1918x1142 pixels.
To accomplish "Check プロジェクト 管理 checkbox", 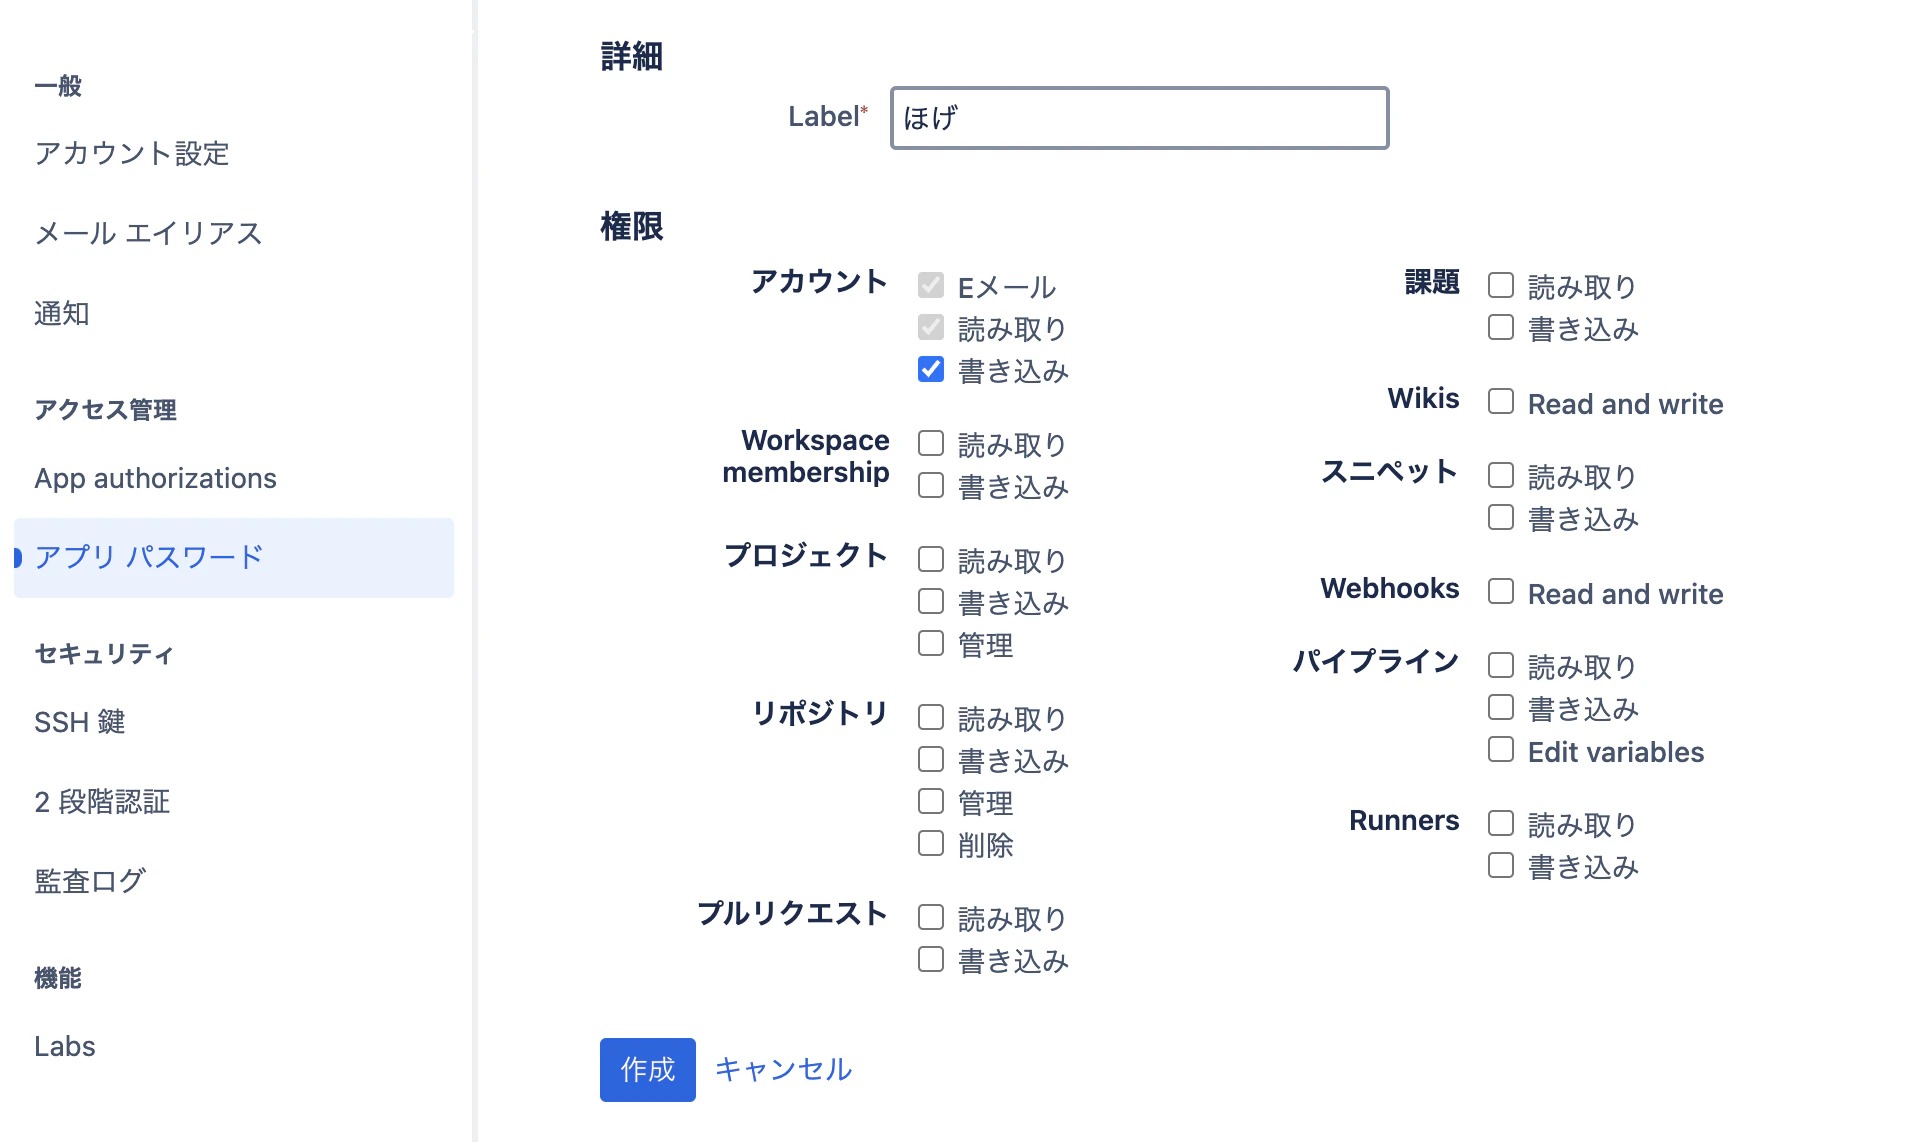I will click(931, 643).
